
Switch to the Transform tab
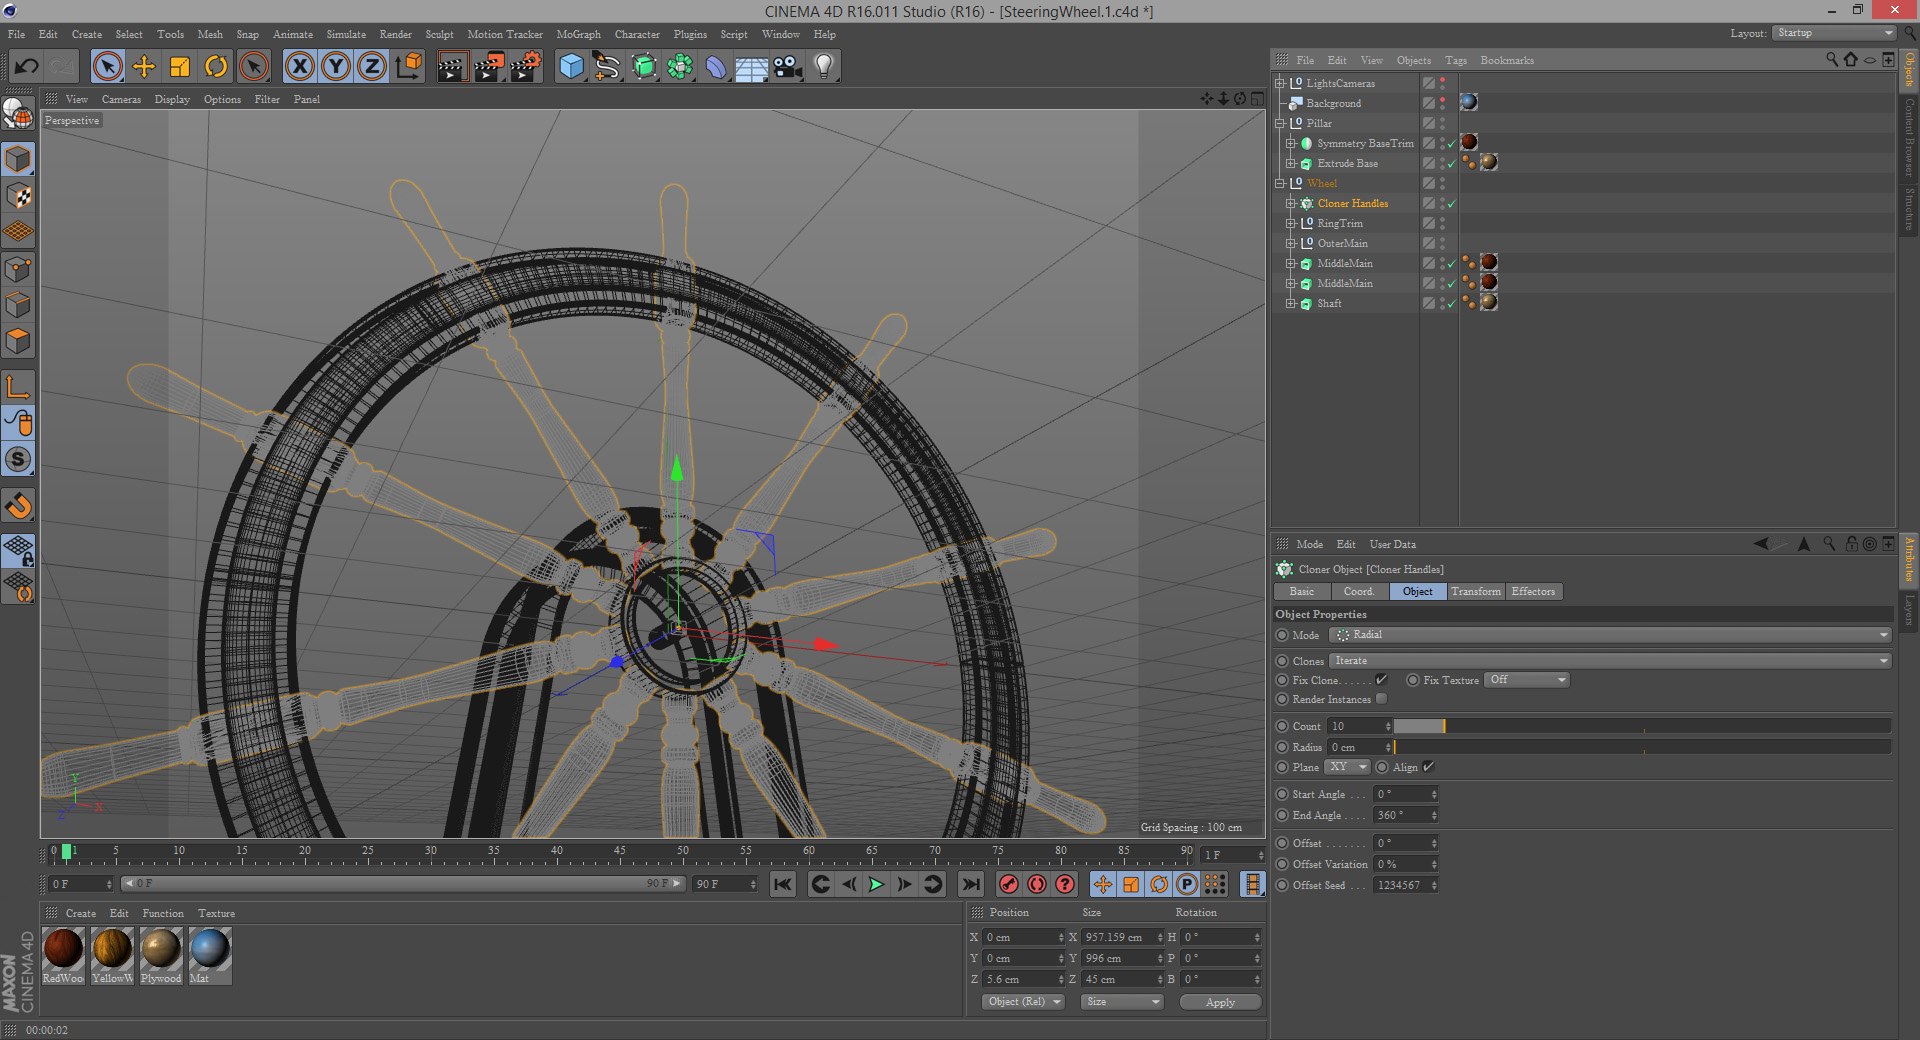click(1475, 592)
